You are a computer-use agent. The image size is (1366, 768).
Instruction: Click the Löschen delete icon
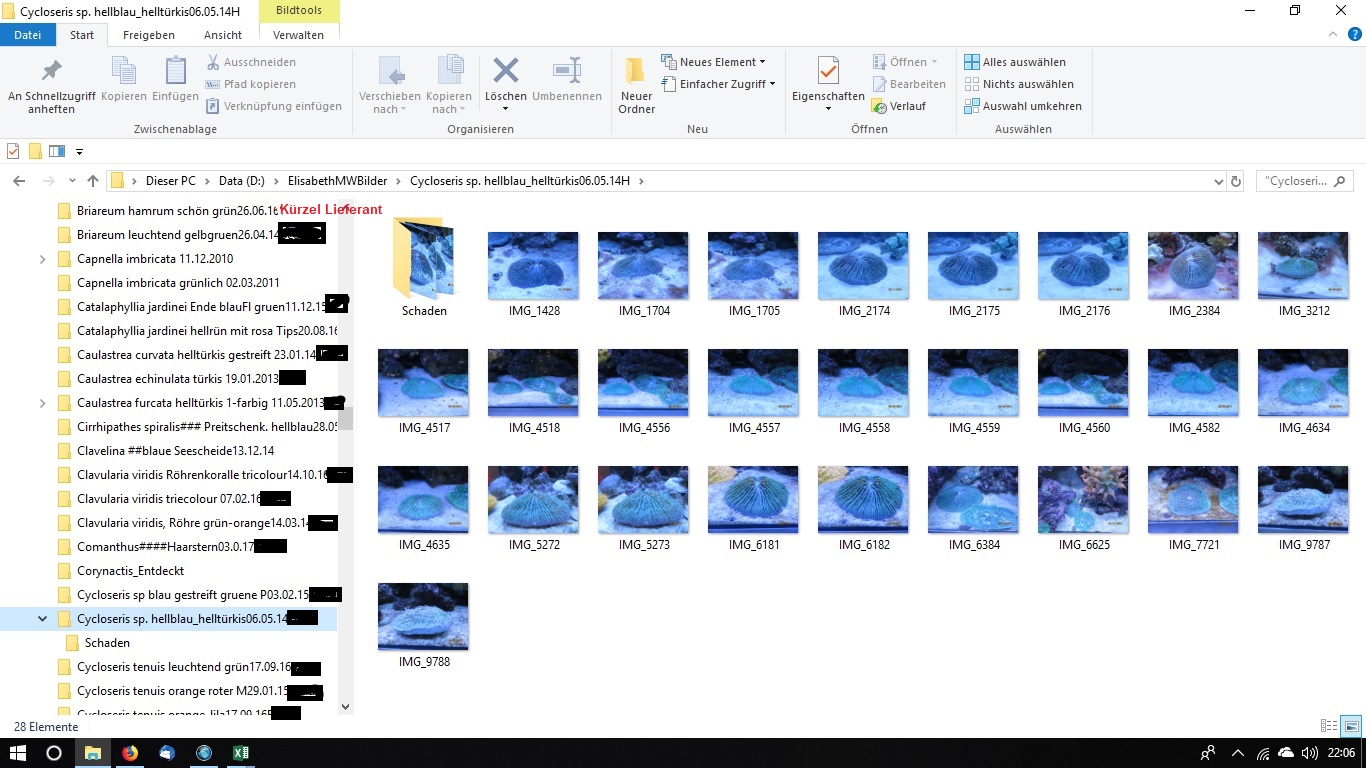pyautogui.click(x=506, y=72)
